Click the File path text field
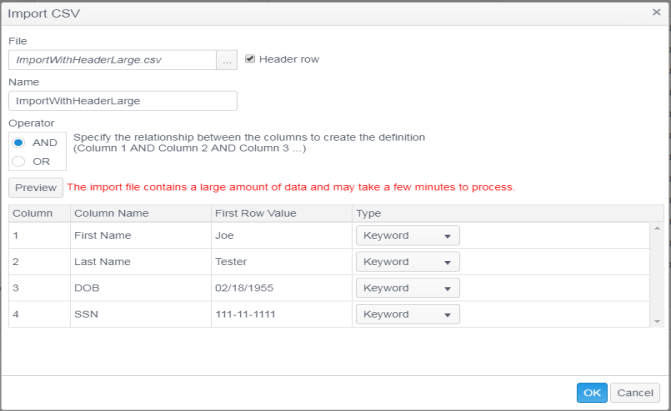The height and width of the screenshot is (411, 671). pyautogui.click(x=112, y=60)
